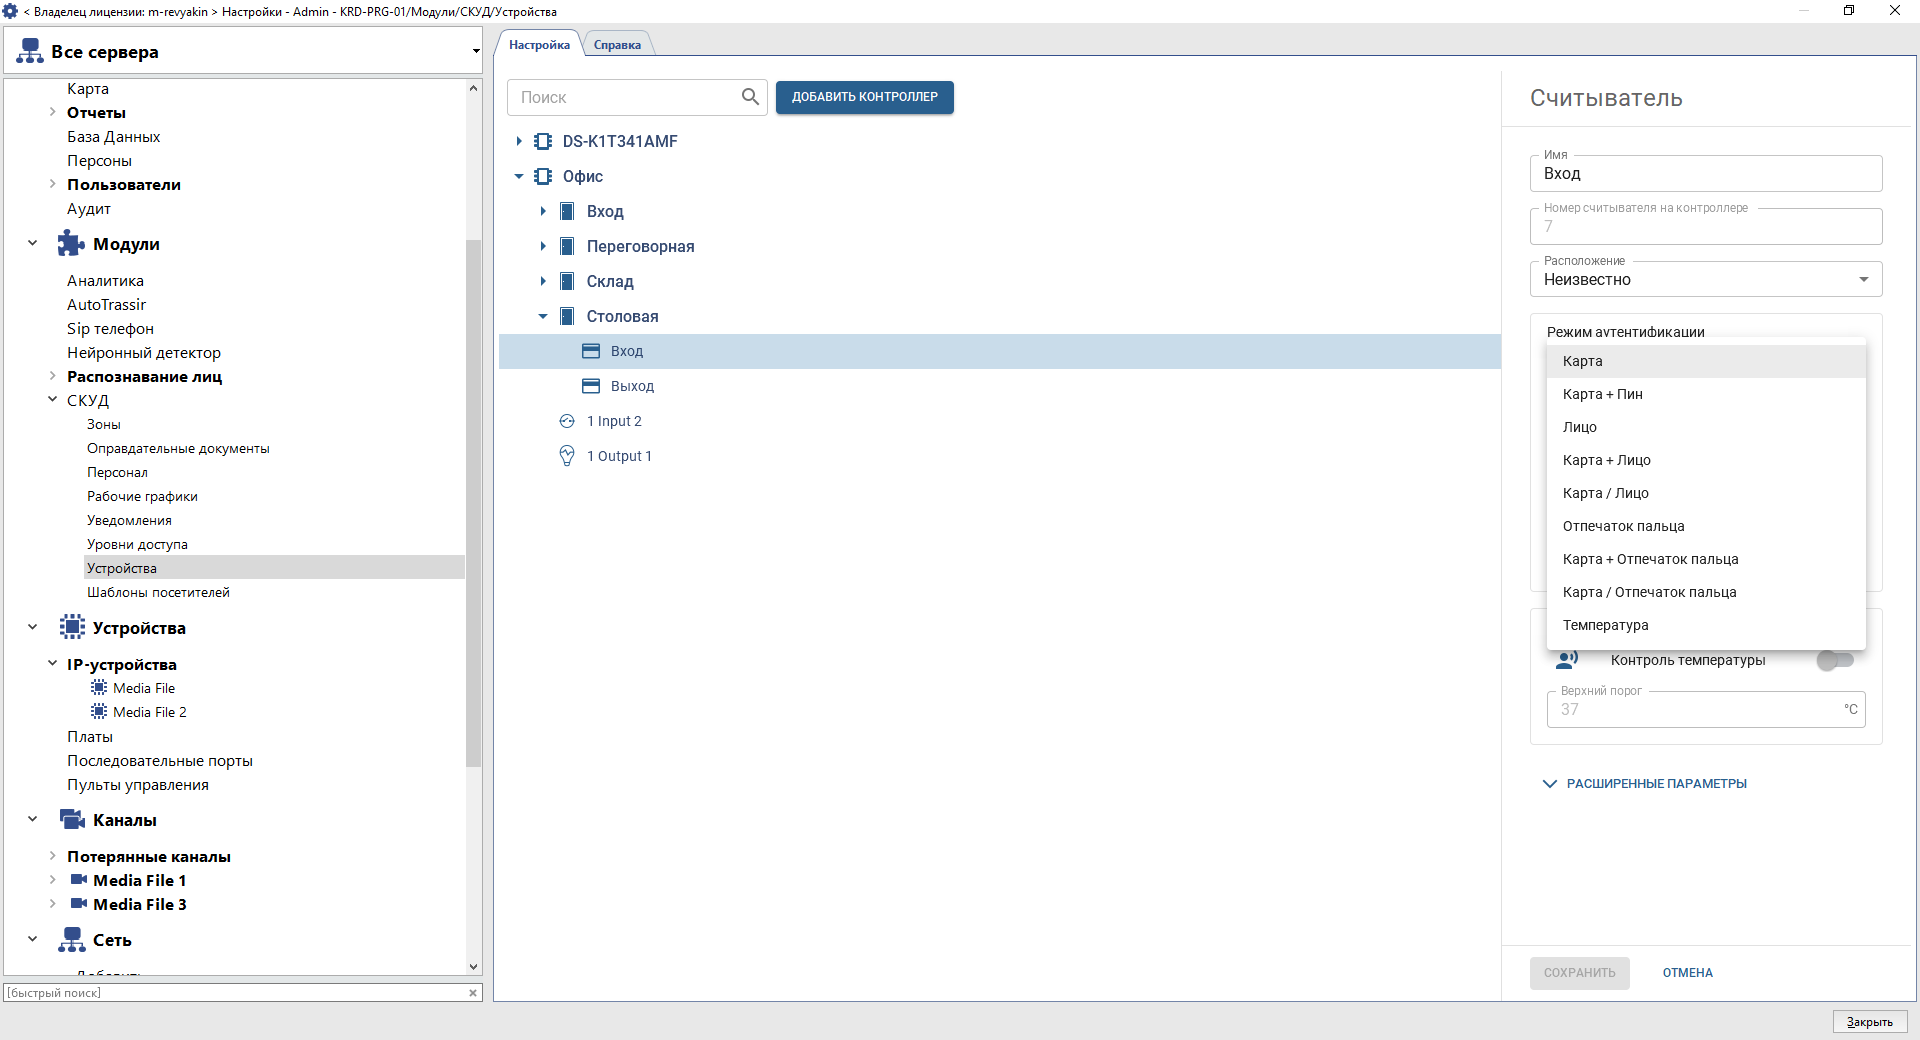Click the Офис controller chip icon
Image resolution: width=1920 pixels, height=1040 pixels.
pos(543,177)
